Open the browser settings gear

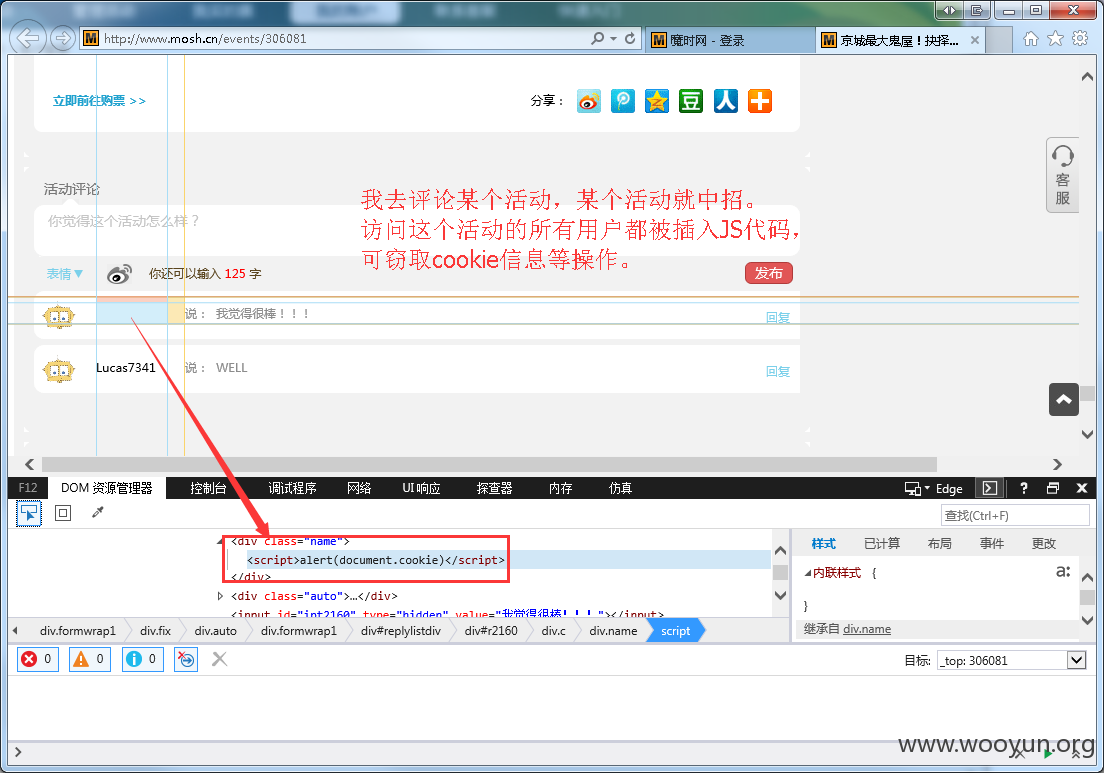(x=1080, y=39)
